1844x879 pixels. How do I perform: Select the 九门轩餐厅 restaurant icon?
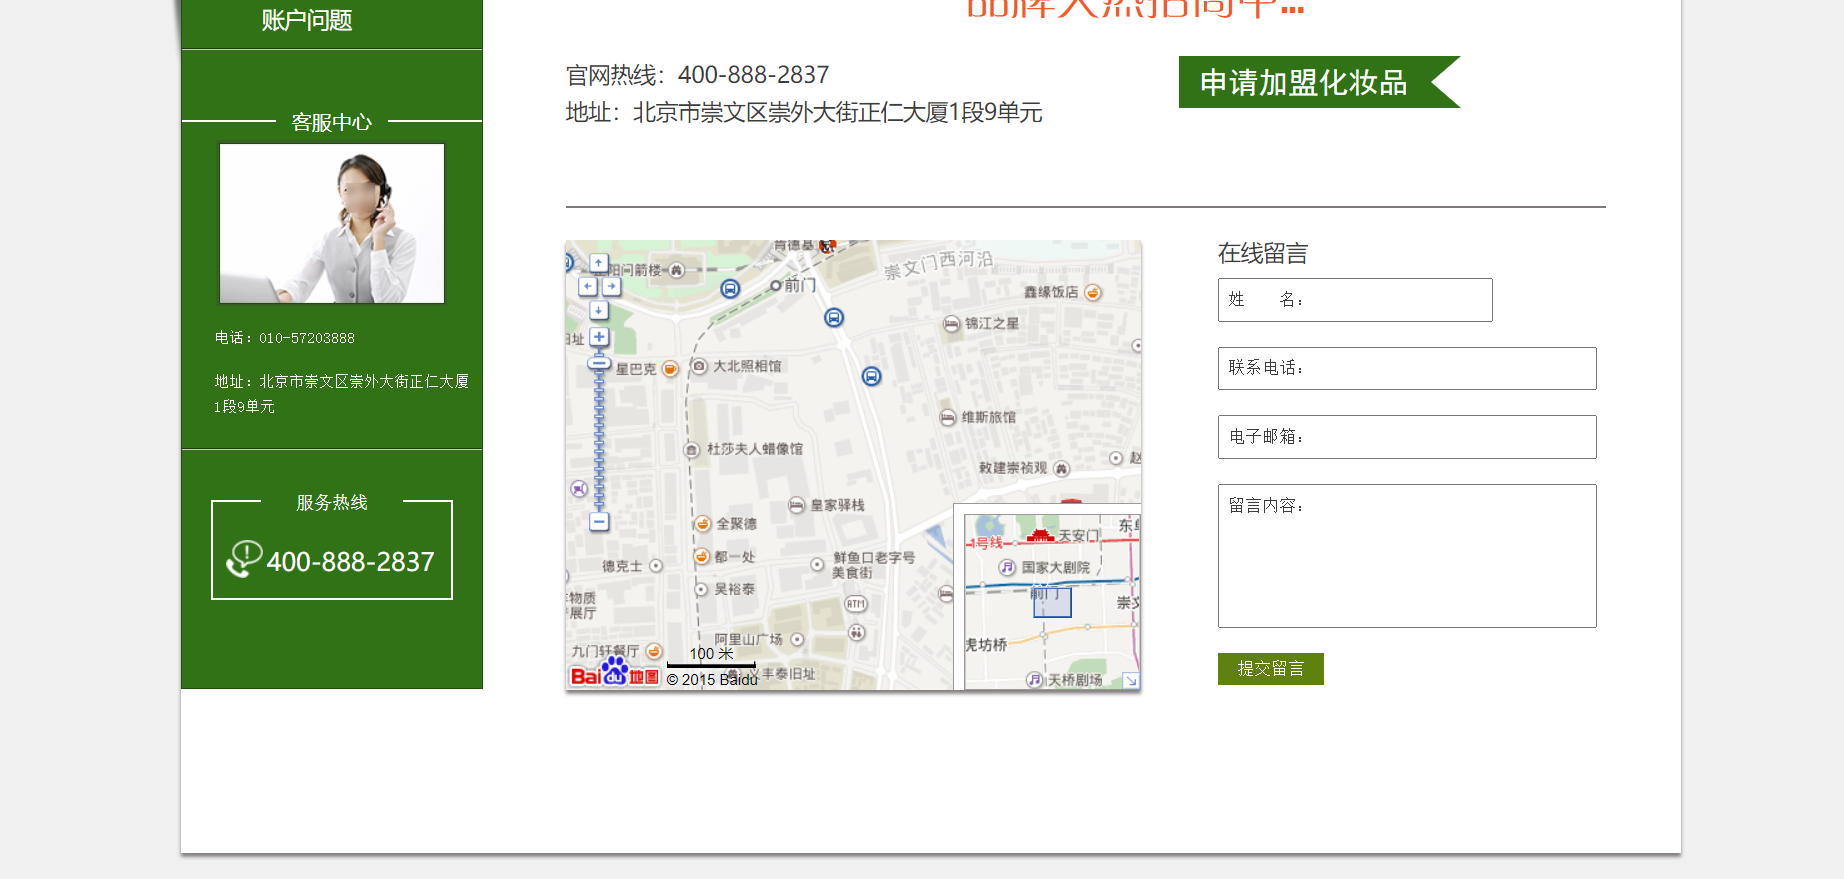(x=654, y=651)
